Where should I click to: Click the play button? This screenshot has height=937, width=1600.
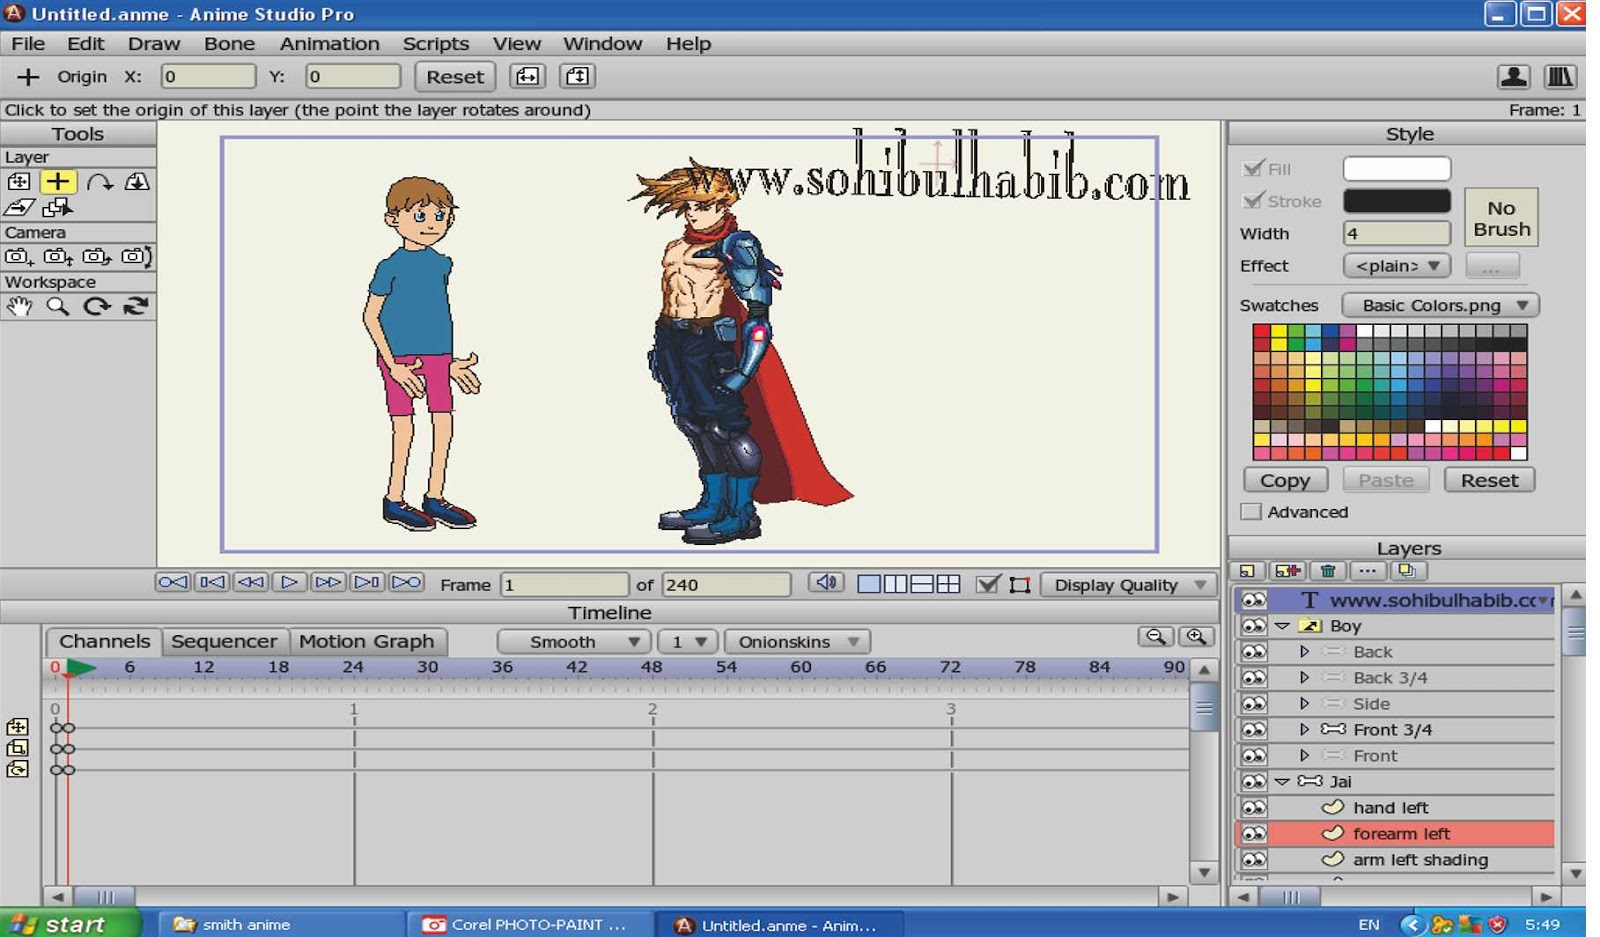pyautogui.click(x=289, y=582)
